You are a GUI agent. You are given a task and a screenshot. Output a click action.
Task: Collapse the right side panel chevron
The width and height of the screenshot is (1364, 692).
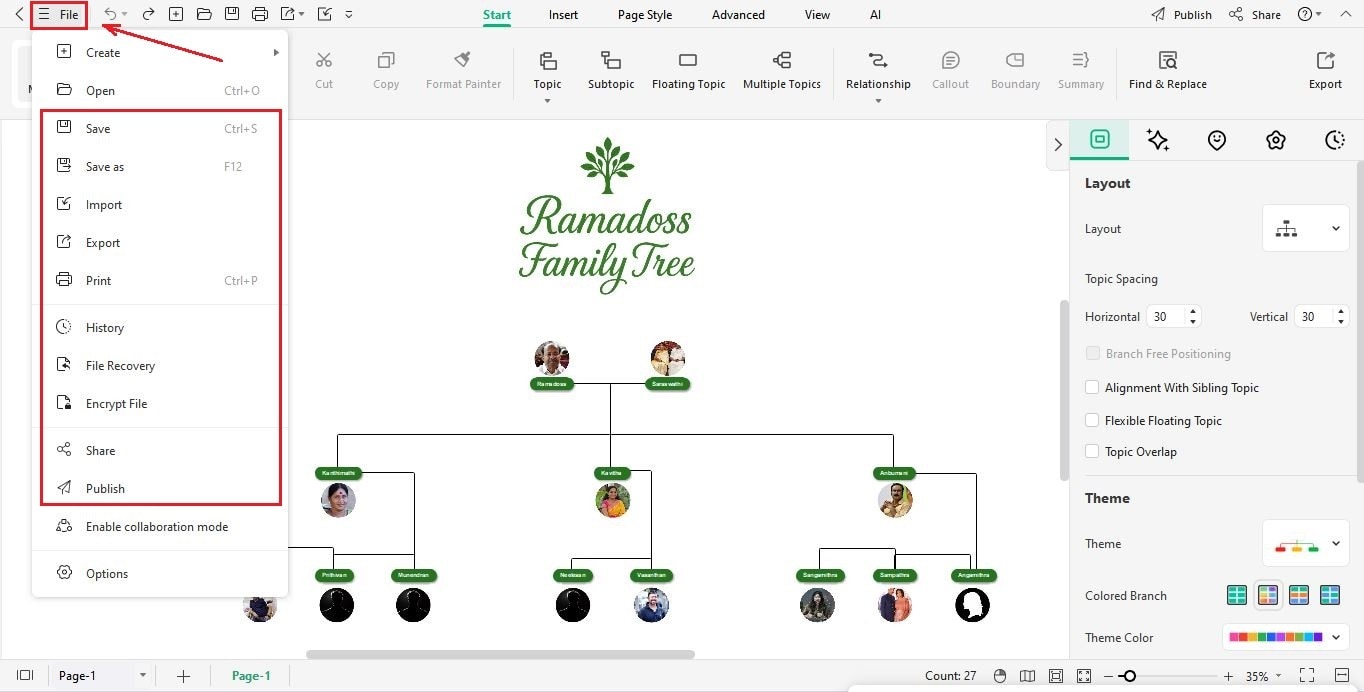1058,145
